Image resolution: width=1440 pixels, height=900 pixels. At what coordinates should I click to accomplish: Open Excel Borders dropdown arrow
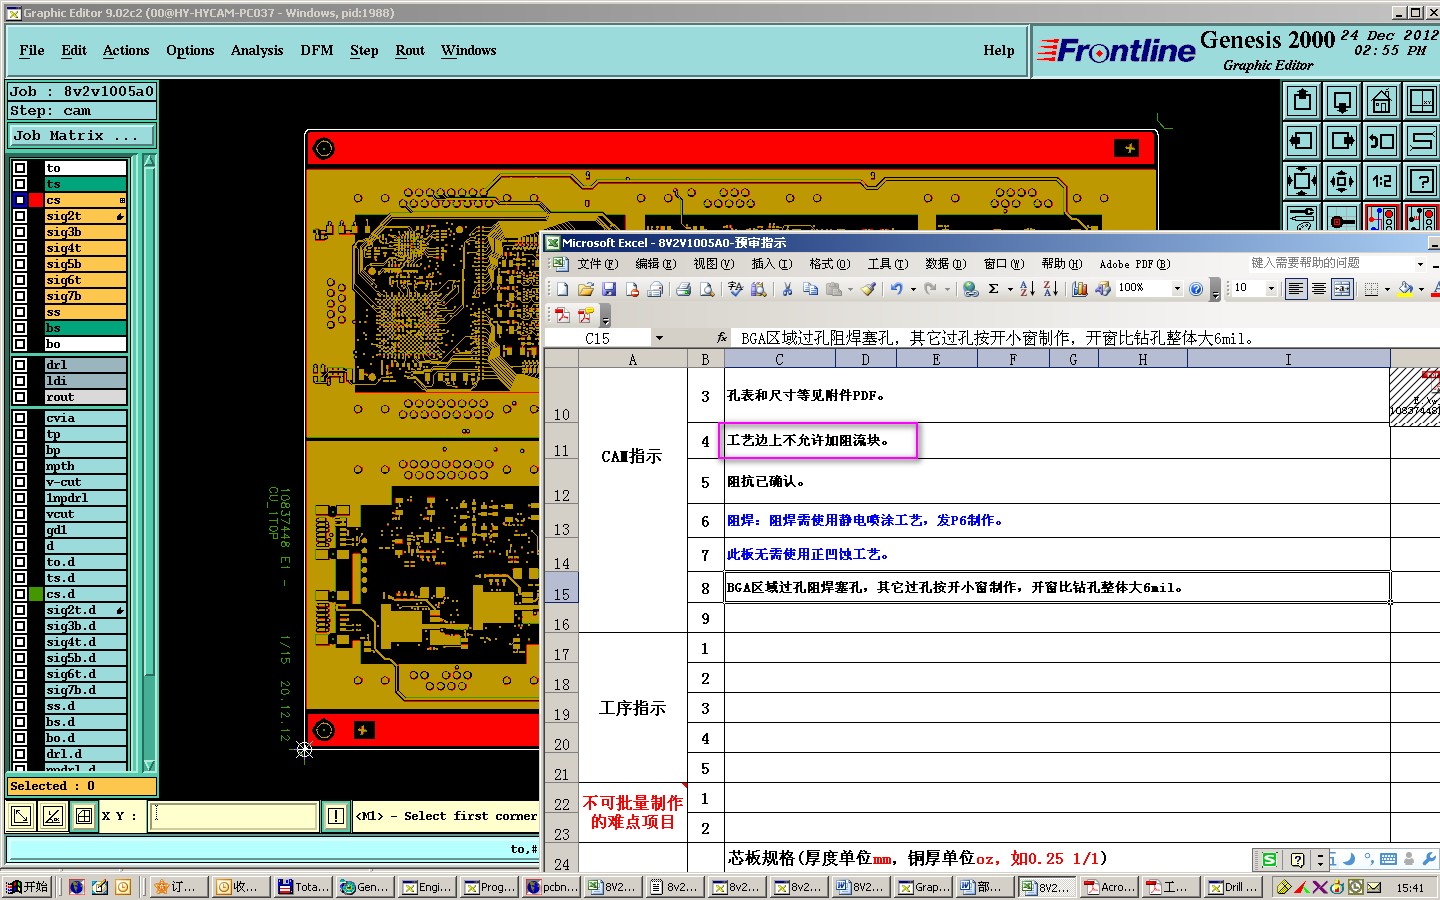tap(1387, 289)
